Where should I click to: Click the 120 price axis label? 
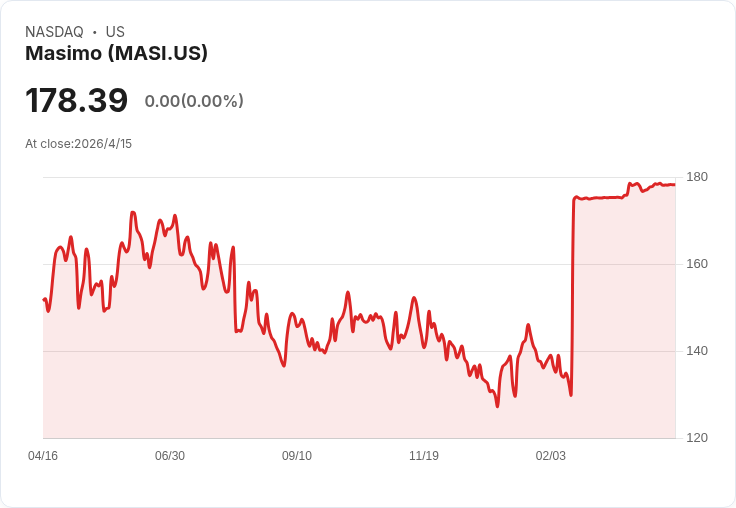[x=697, y=438]
